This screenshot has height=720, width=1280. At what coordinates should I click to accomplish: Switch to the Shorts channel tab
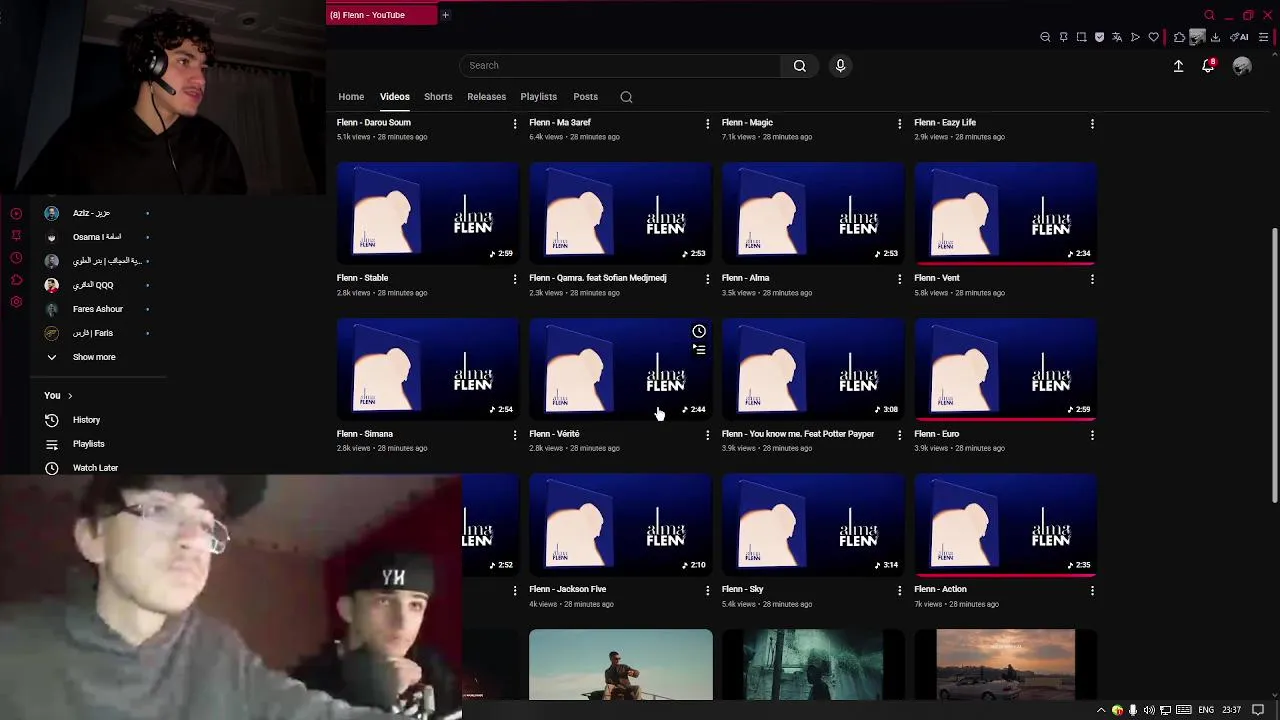click(438, 97)
